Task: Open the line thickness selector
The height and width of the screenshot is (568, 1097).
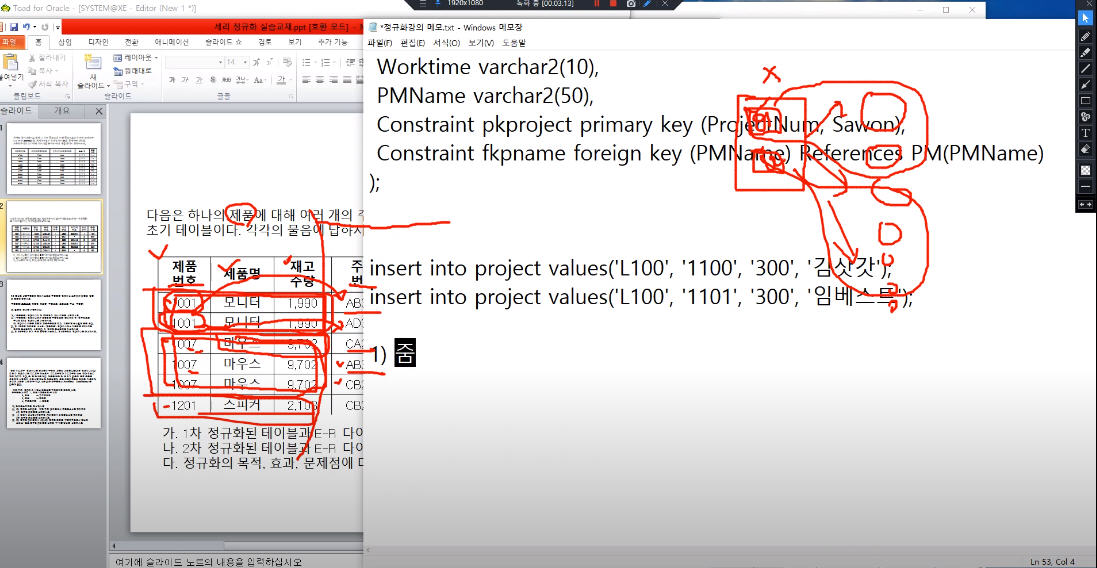Action: point(1086,187)
